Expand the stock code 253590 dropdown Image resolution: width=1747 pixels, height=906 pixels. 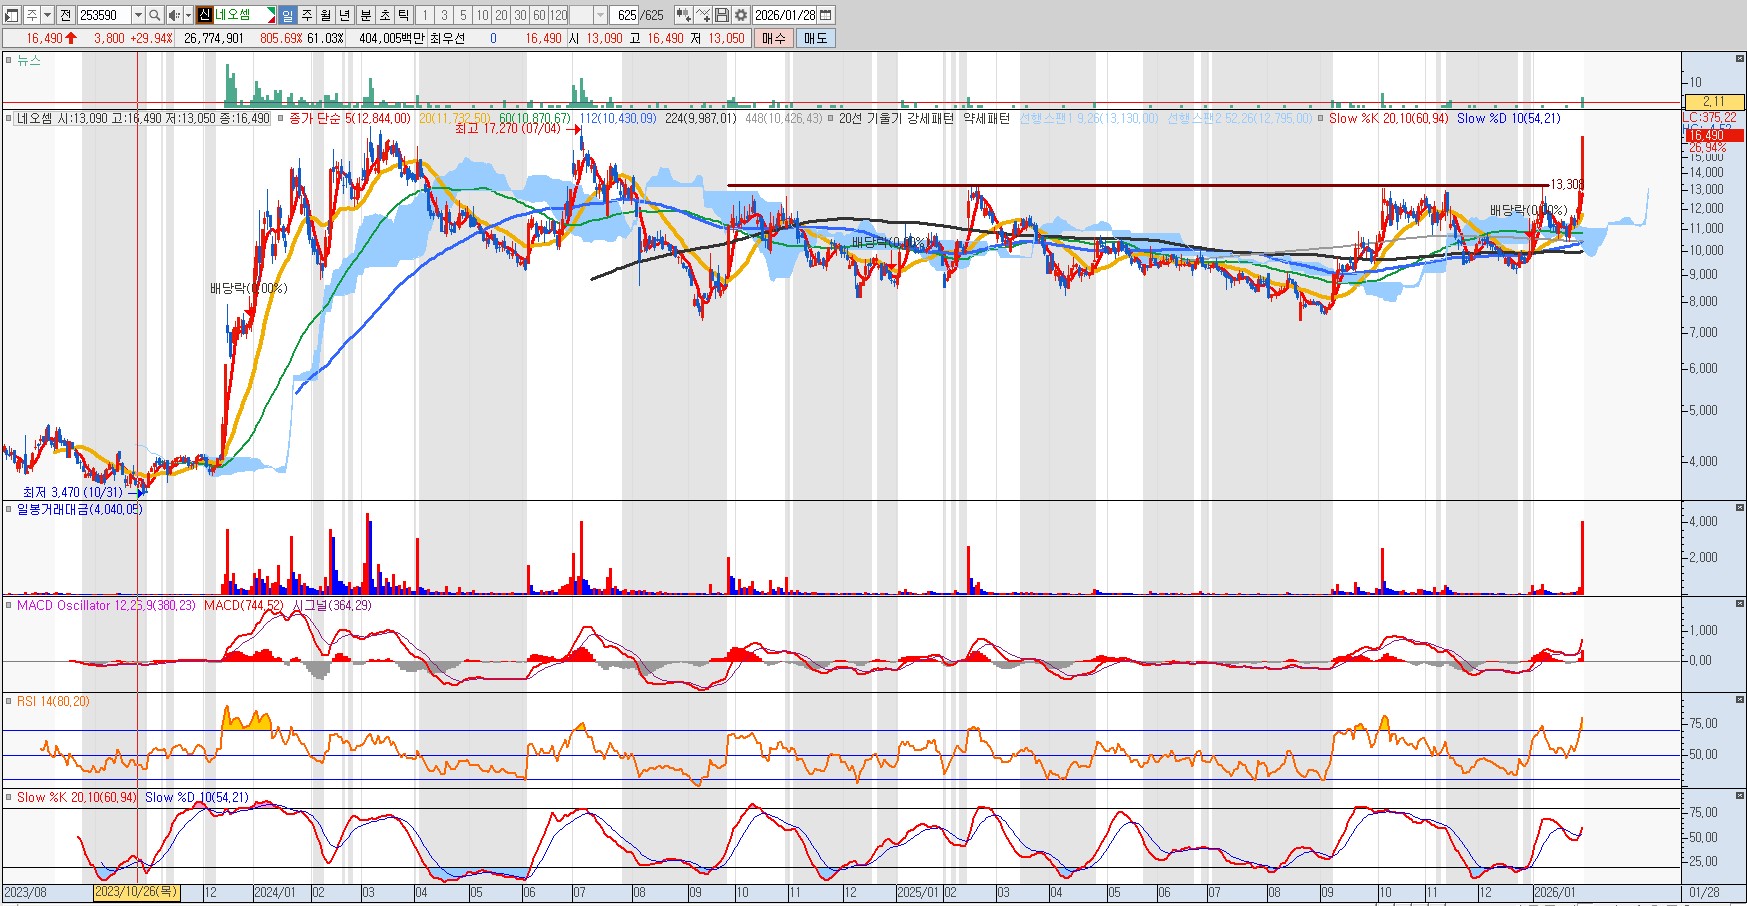tap(138, 15)
